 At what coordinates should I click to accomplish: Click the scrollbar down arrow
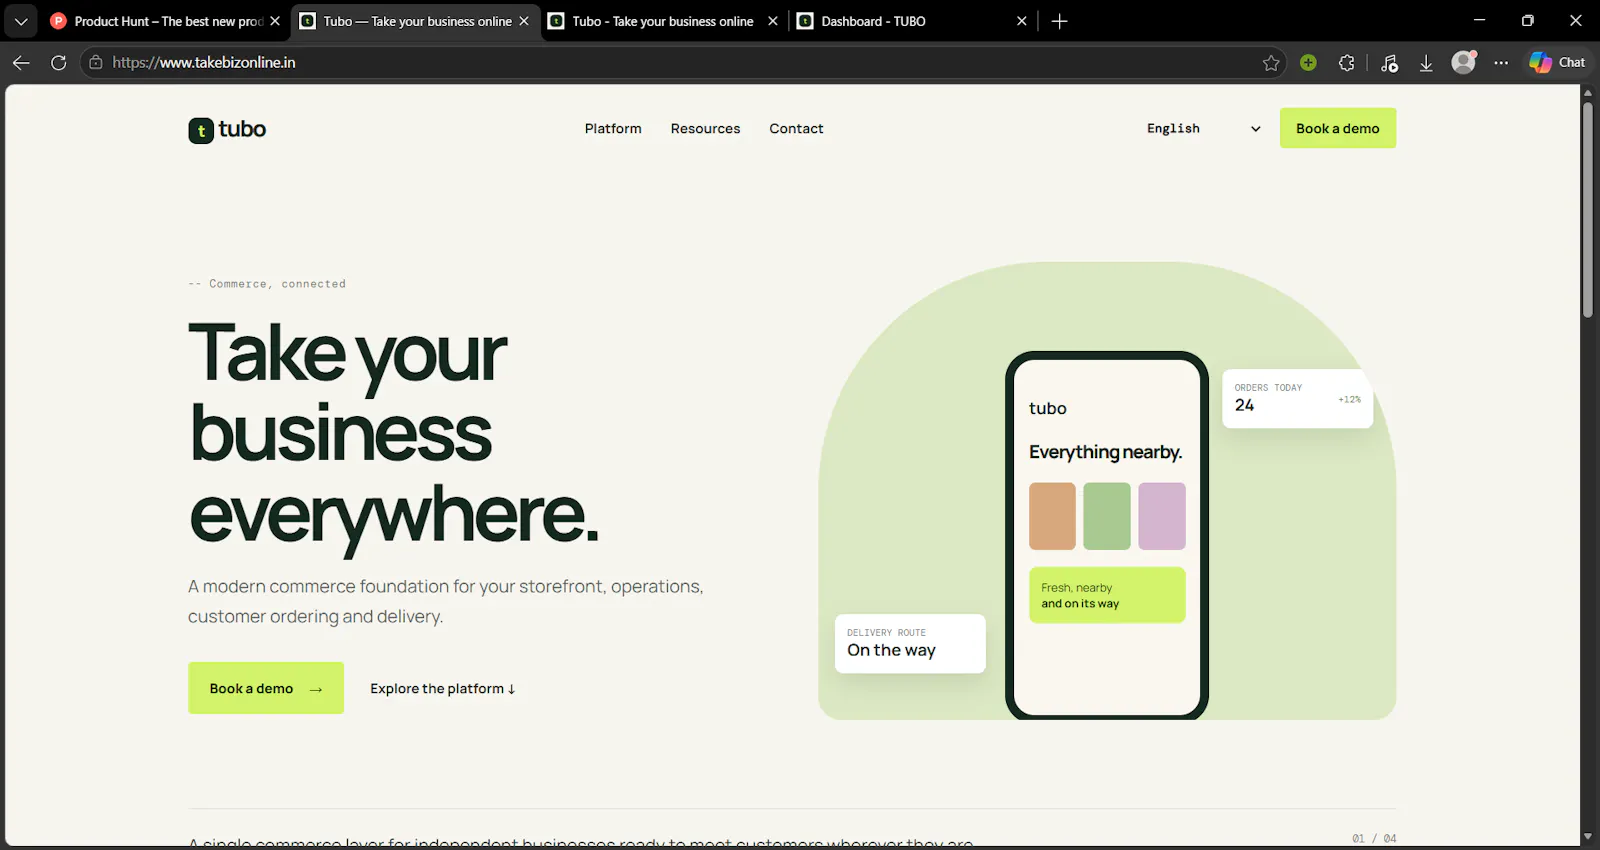(1587, 837)
